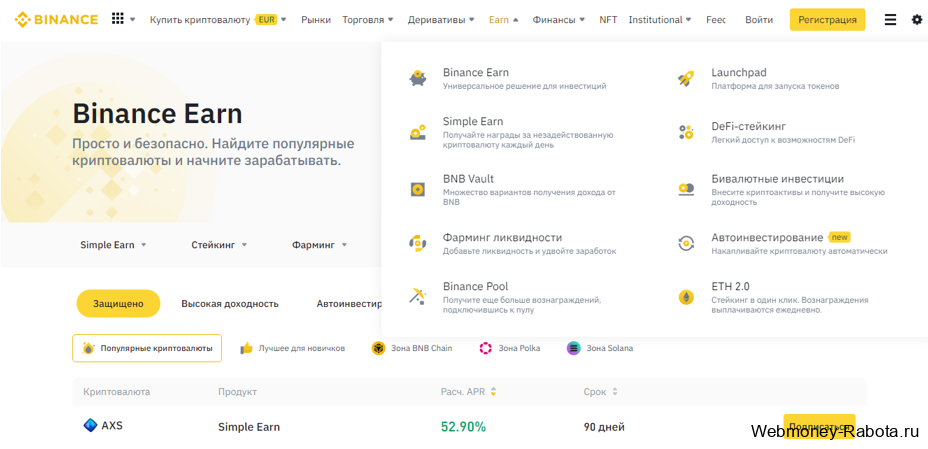Click the Launchpad rocket icon
Viewport: 928px width, 449px height.
686,78
